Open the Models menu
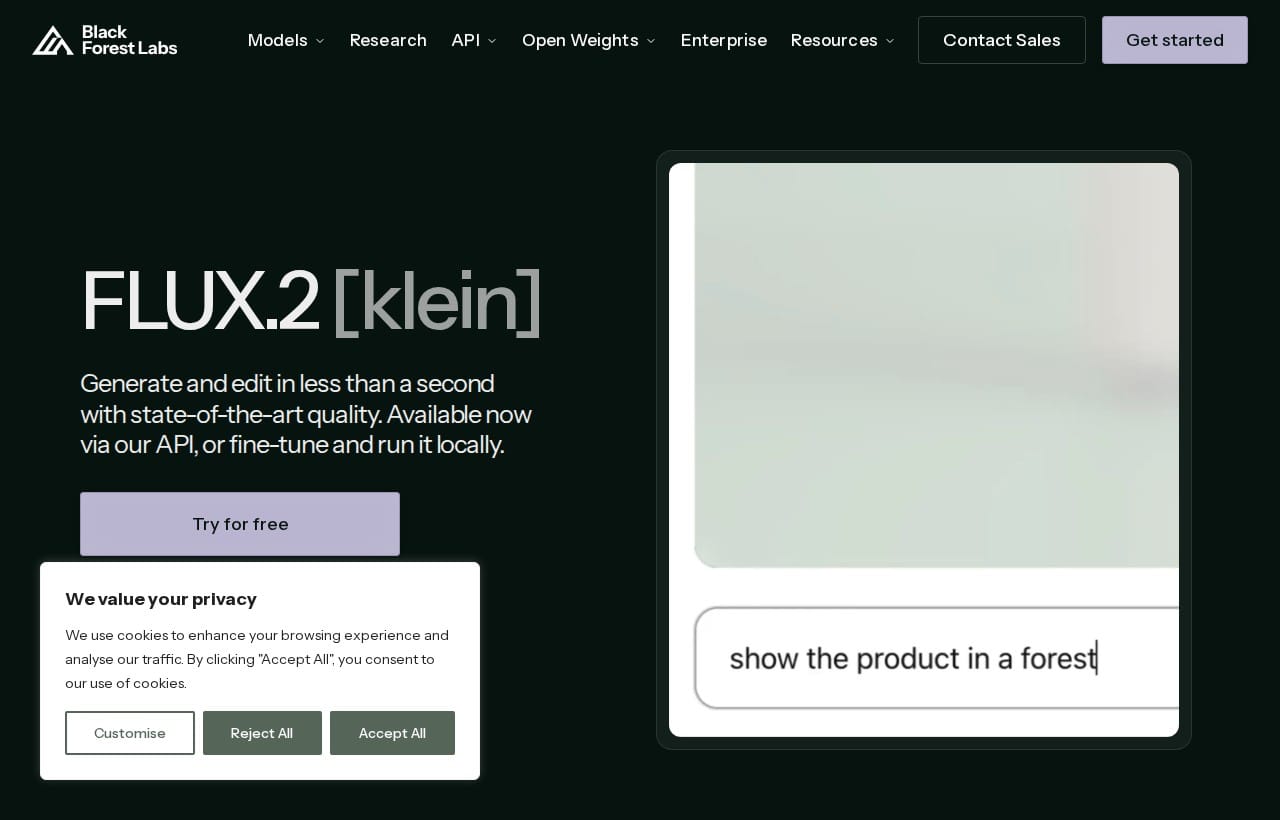 click(278, 40)
